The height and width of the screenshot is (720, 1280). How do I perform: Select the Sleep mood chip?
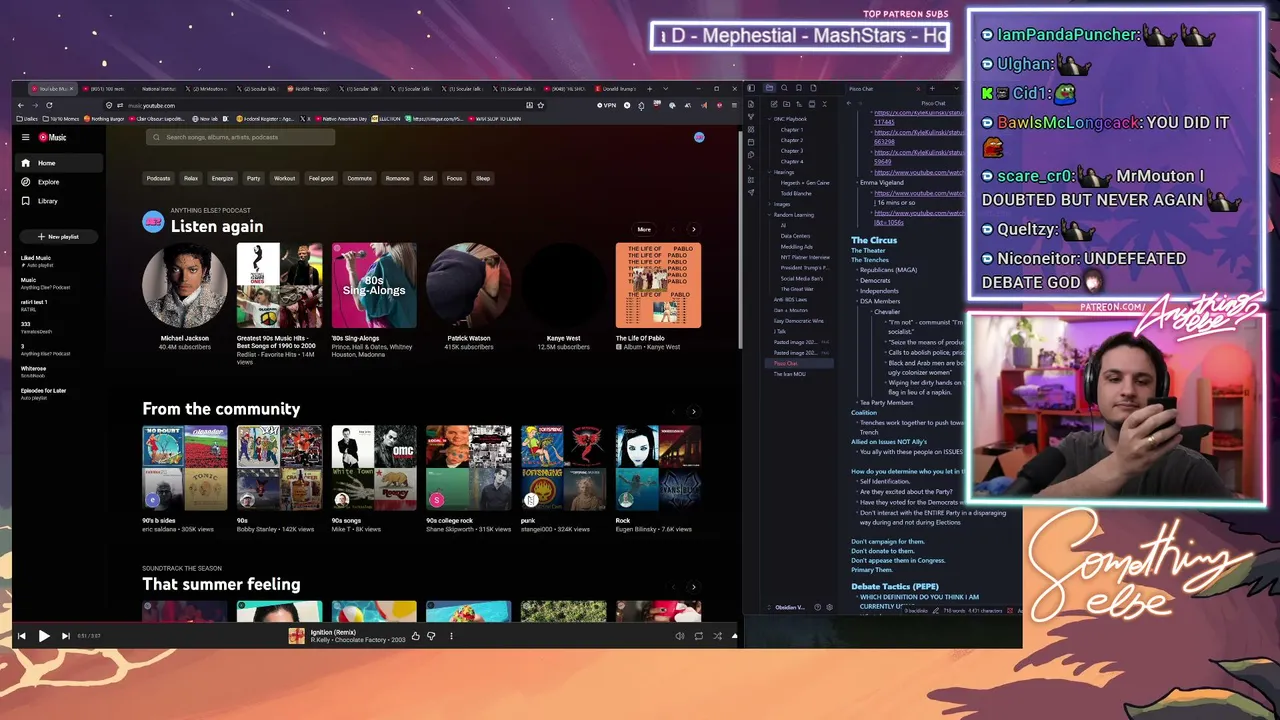click(483, 178)
